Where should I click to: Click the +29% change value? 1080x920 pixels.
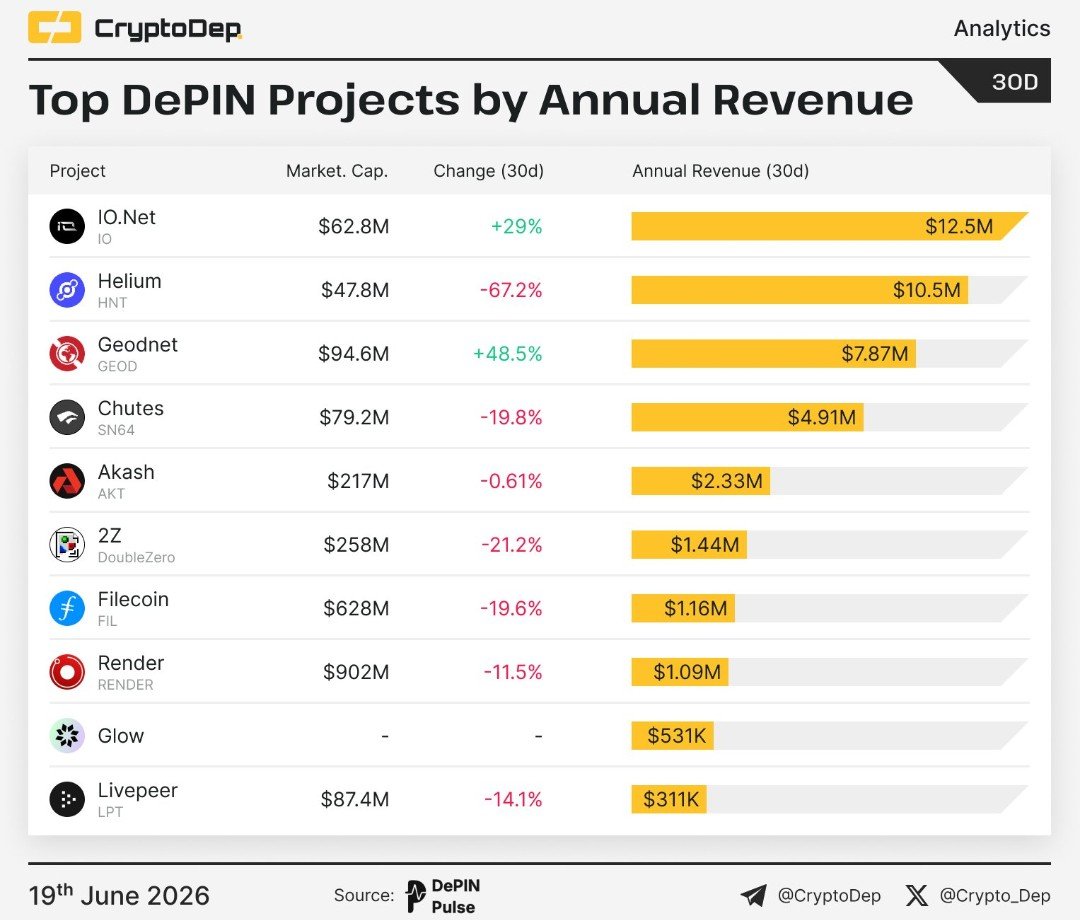[x=517, y=226]
